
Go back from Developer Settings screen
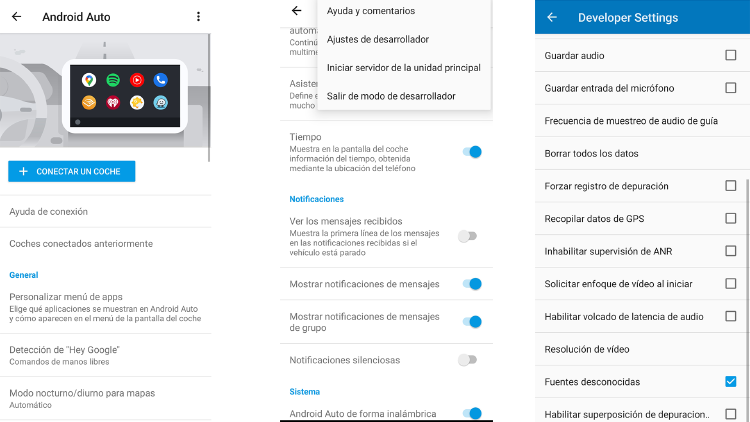point(552,17)
